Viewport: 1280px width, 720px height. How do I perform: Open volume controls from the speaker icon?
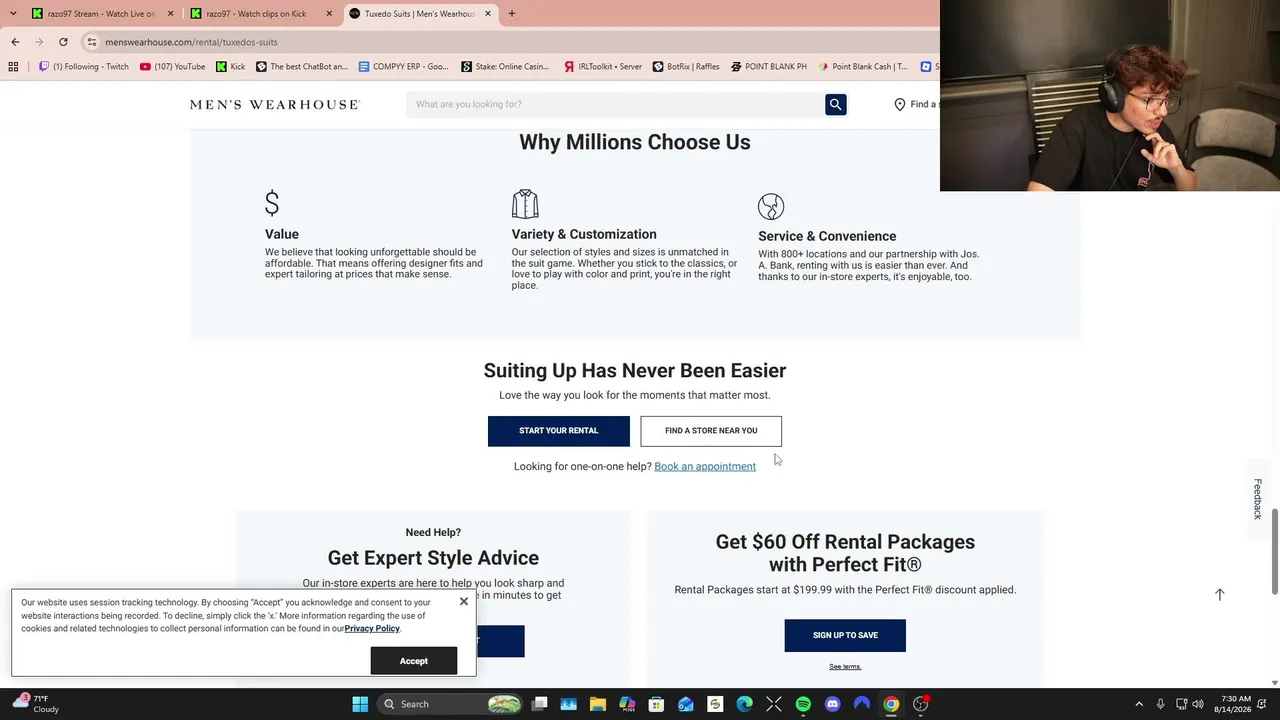[x=1198, y=704]
